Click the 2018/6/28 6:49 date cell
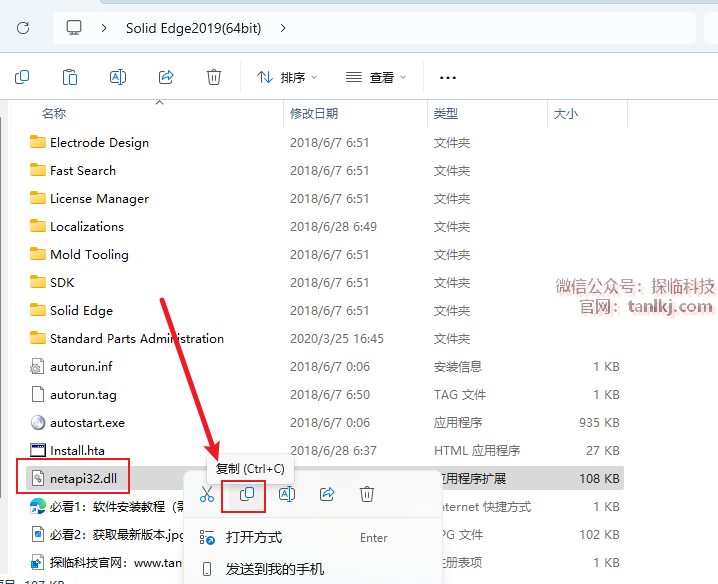The height and width of the screenshot is (584, 718). (333, 227)
